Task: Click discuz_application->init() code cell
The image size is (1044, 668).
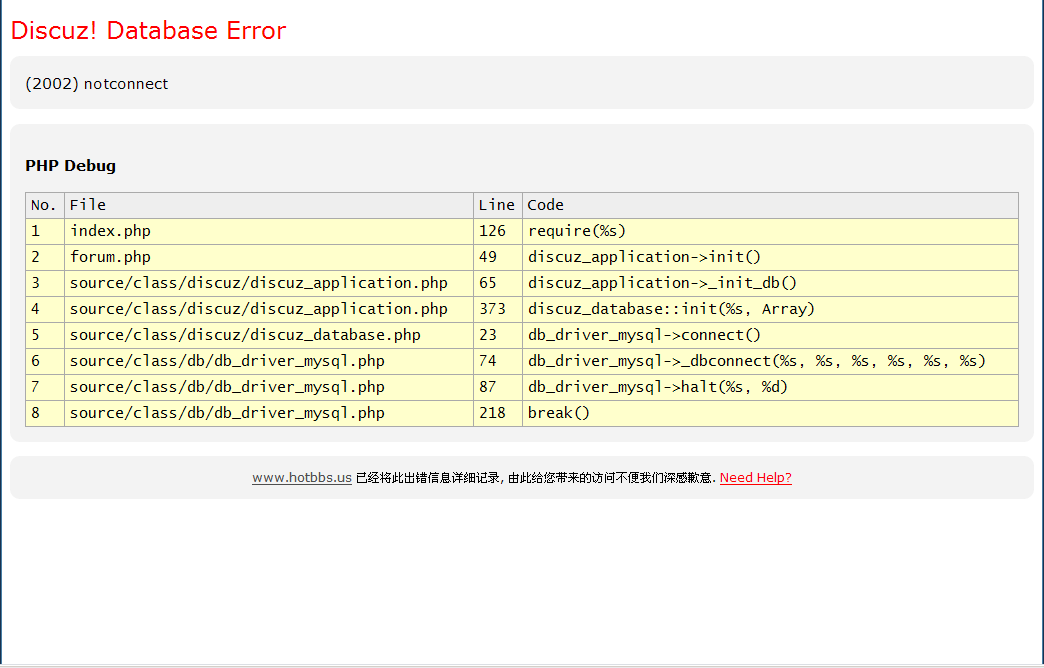Action: coord(770,257)
